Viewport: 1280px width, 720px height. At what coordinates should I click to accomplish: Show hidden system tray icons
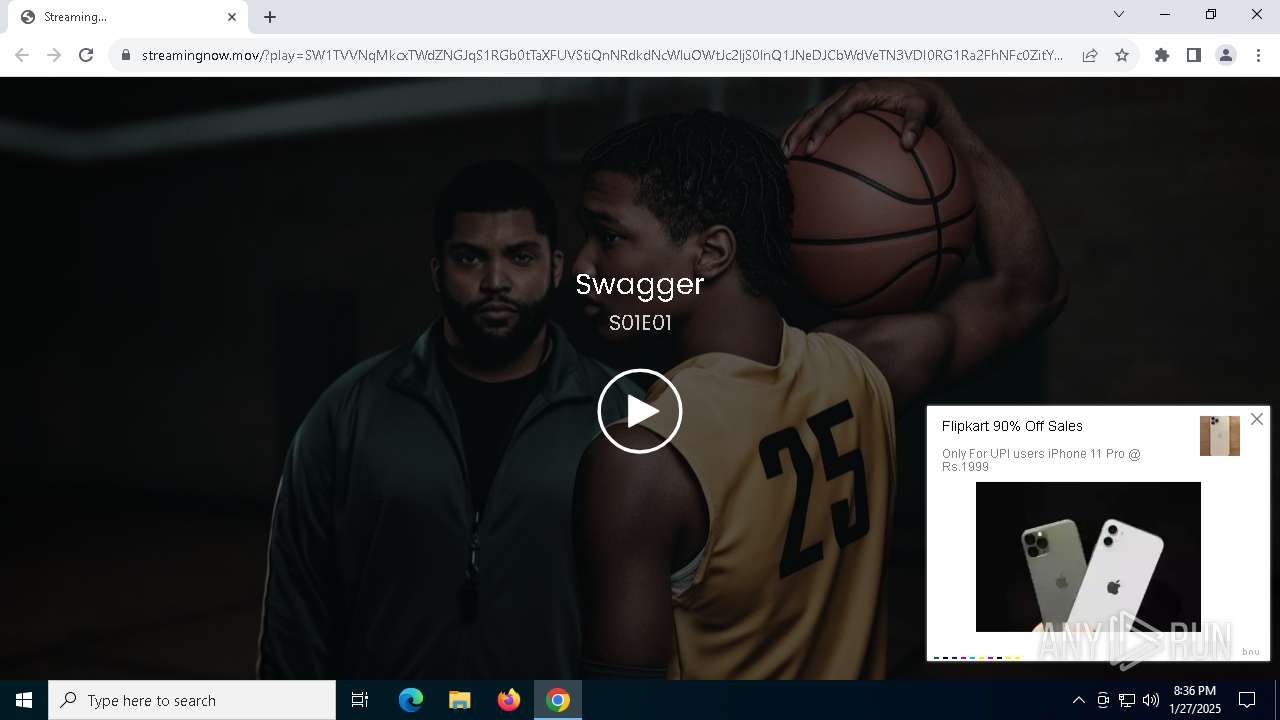[x=1078, y=700]
